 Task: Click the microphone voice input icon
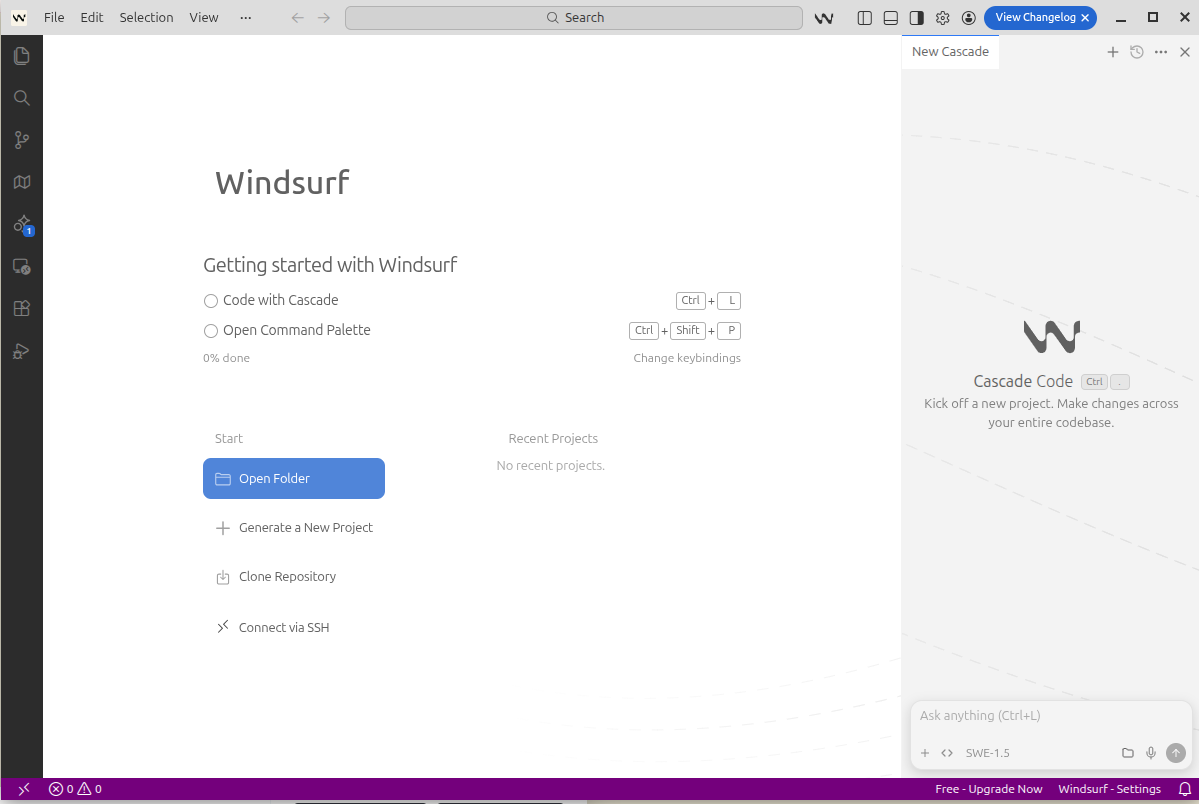pos(1151,753)
